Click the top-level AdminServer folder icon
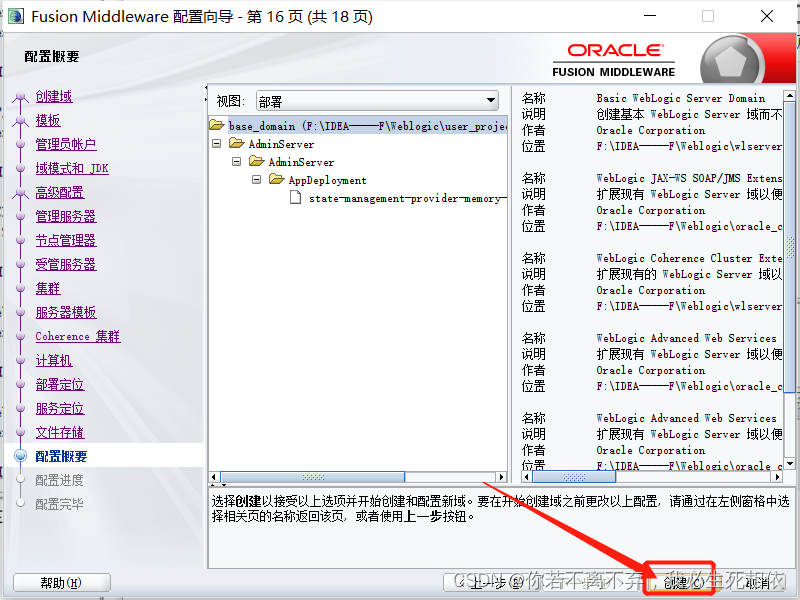Image resolution: width=800 pixels, height=600 pixels. (237, 143)
